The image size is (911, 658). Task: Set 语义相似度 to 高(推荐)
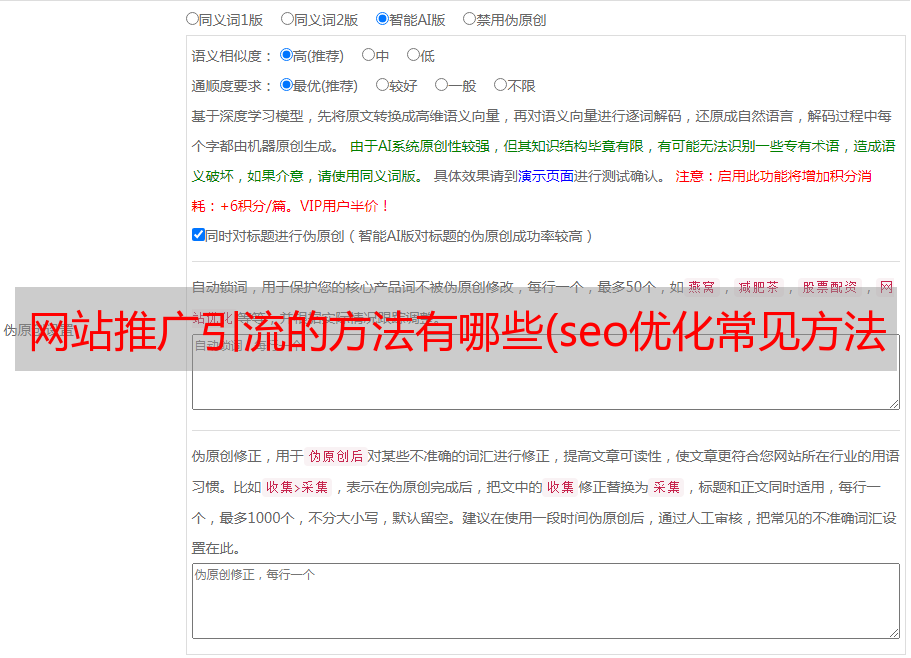tap(286, 55)
